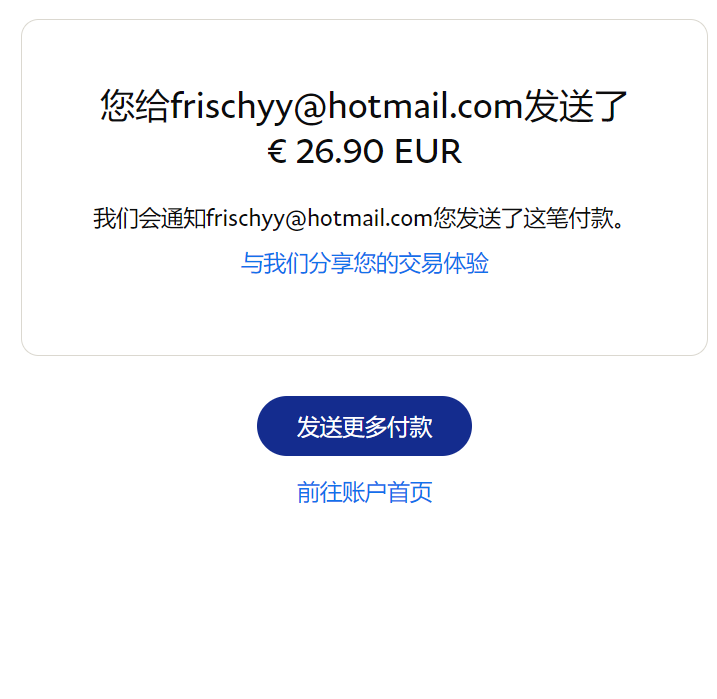This screenshot has height=699, width=717.
Task: Click the 发送更多付款 button
Action: (364, 426)
